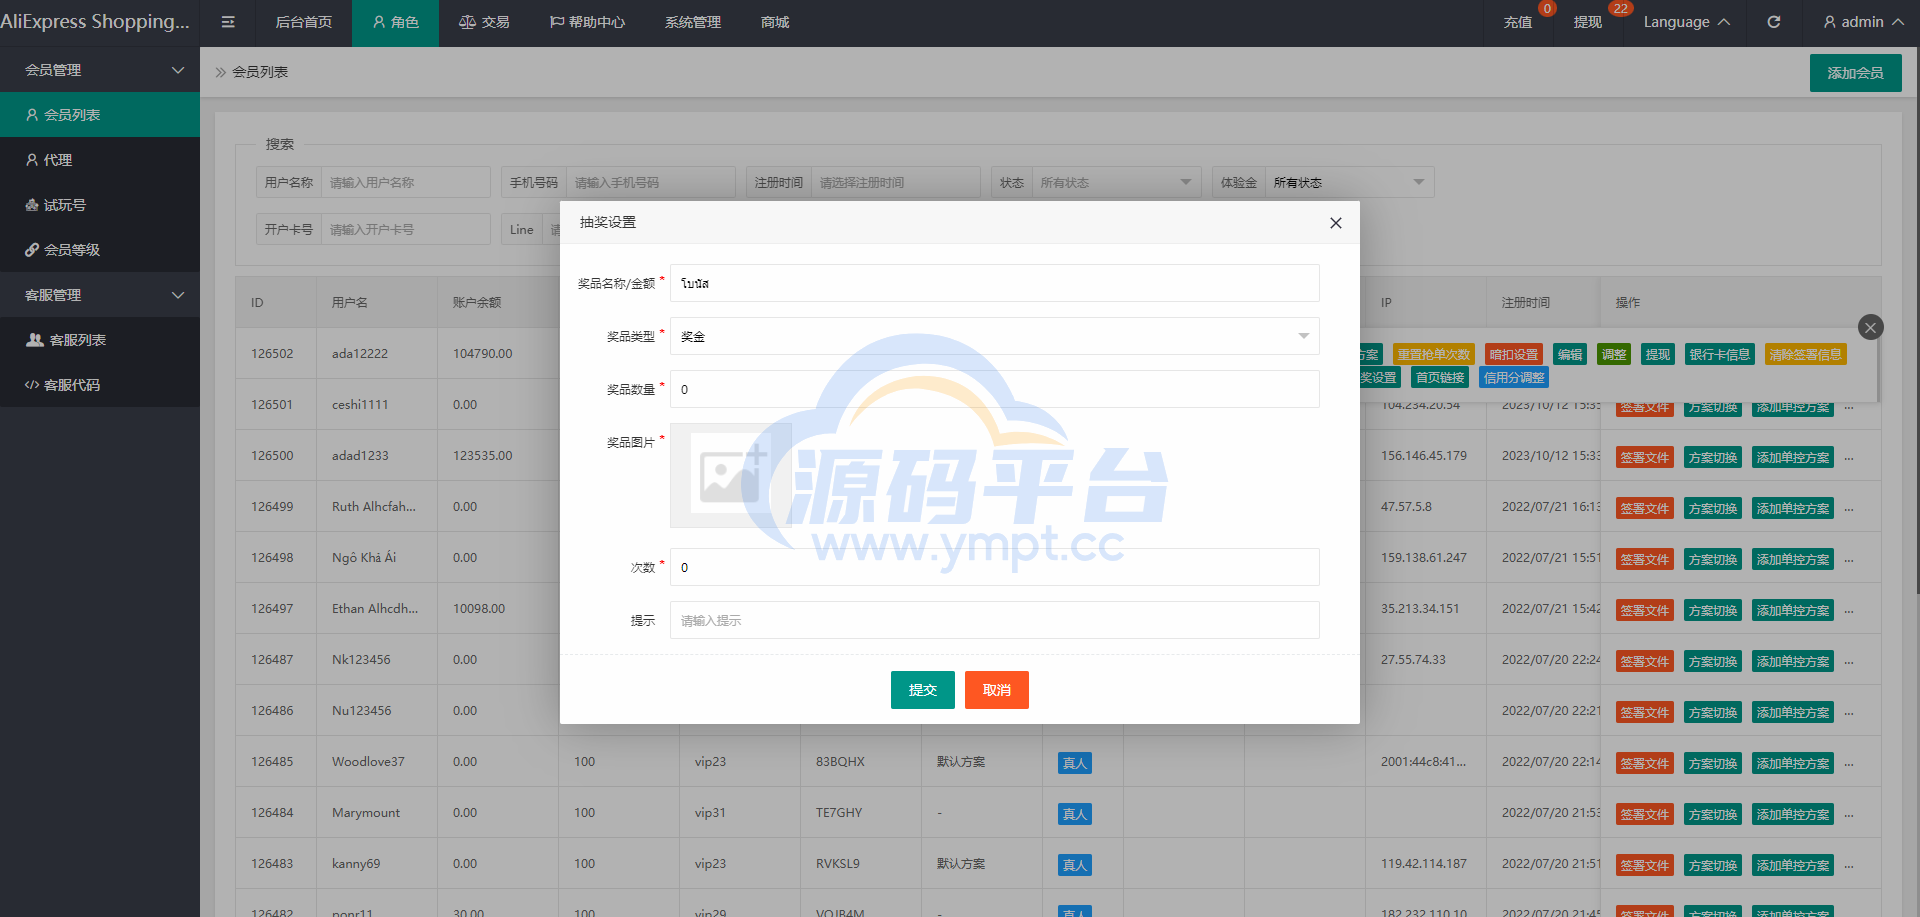Open the more actions ellipsis for Ethan Alhcdh row
The width and height of the screenshot is (1920, 917).
point(1849,611)
